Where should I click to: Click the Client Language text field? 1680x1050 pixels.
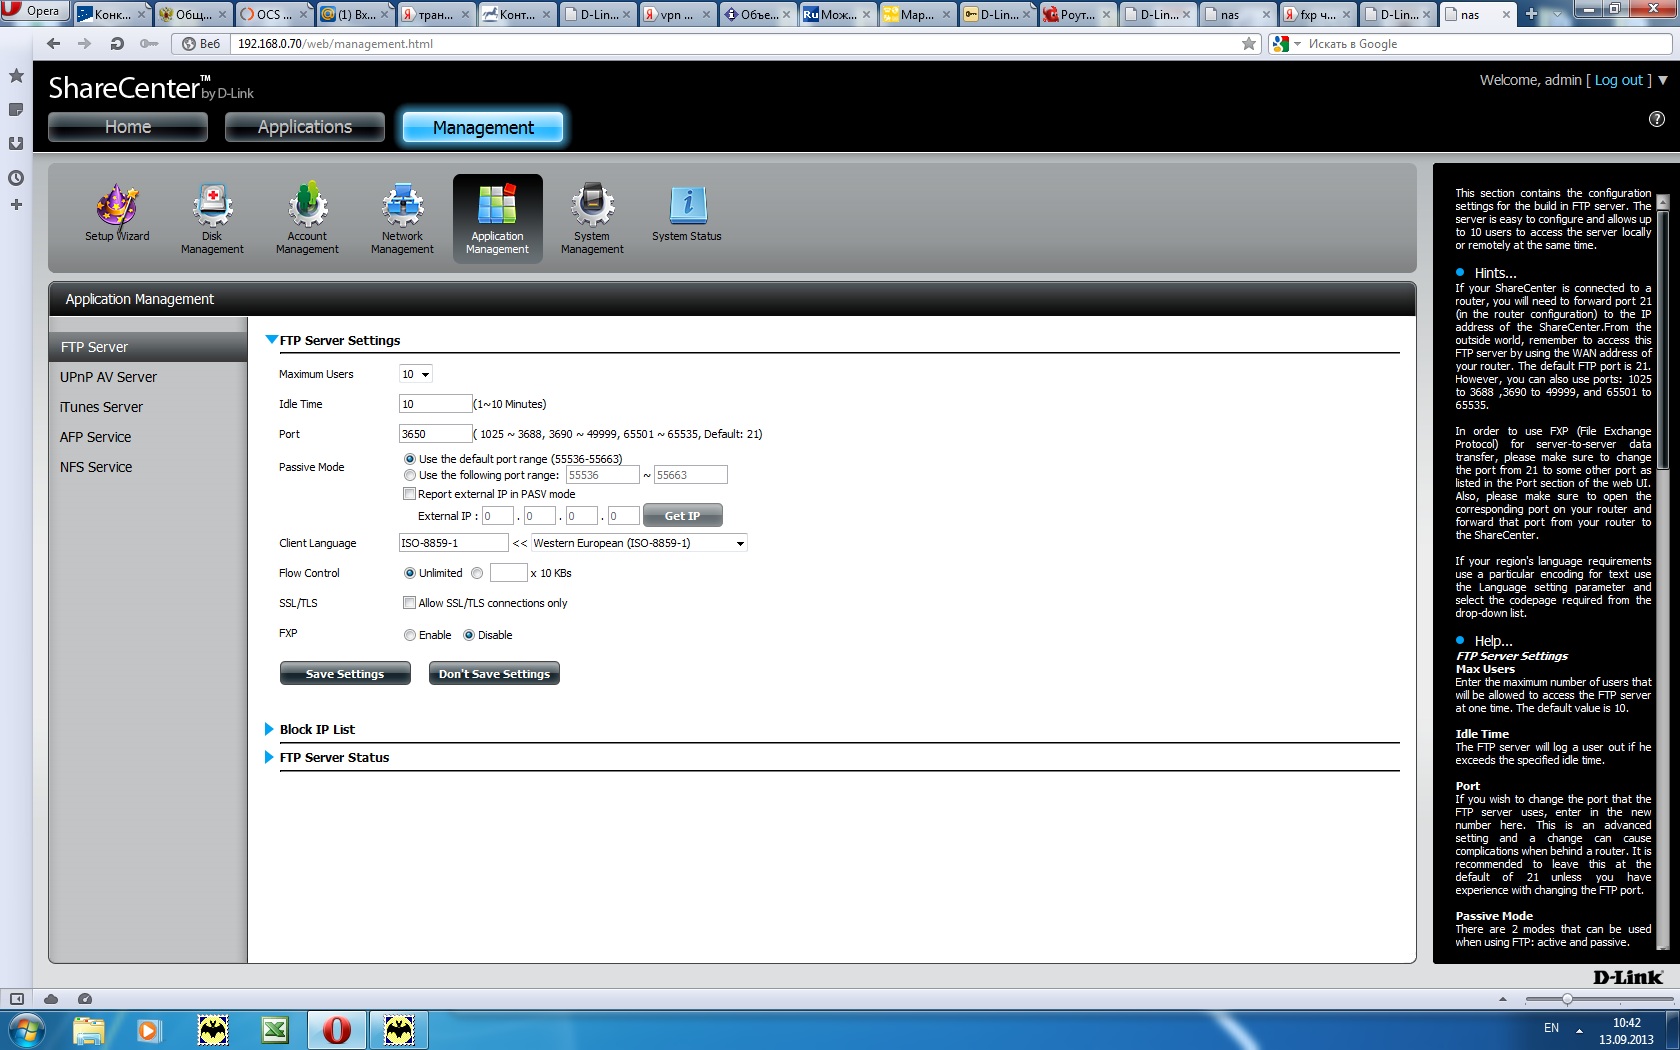454,543
